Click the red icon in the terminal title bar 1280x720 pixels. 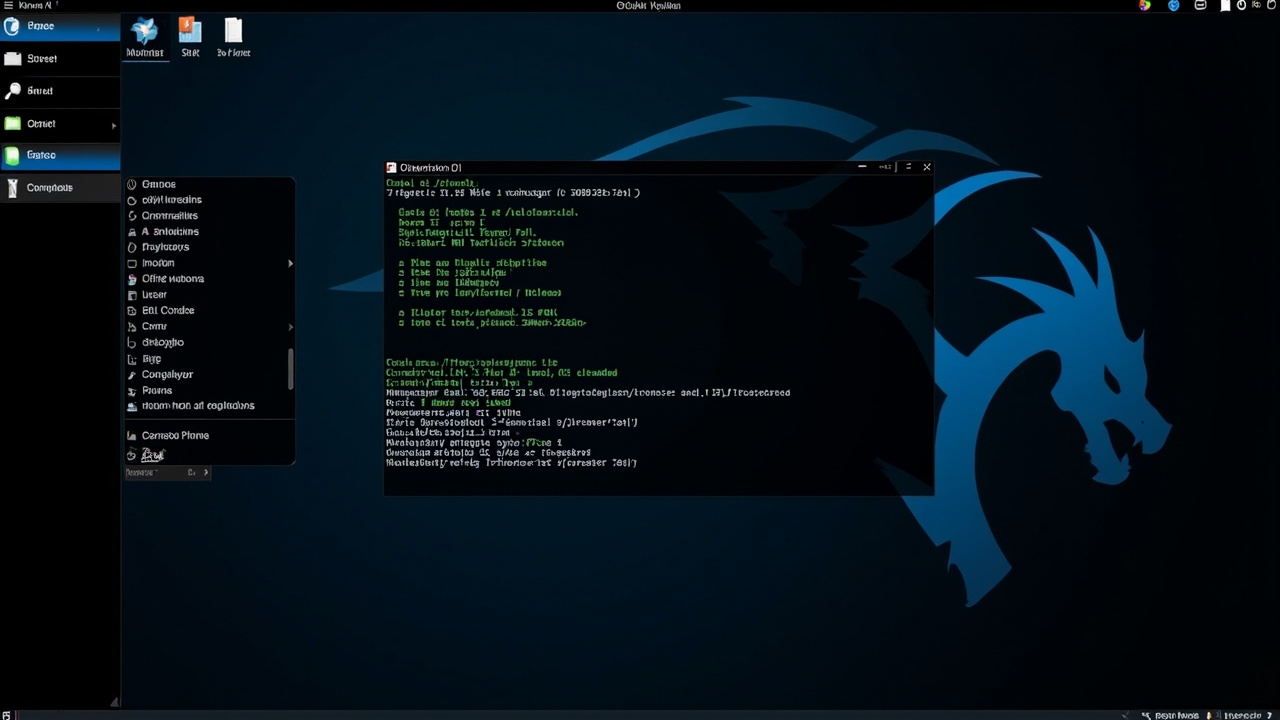click(391, 168)
